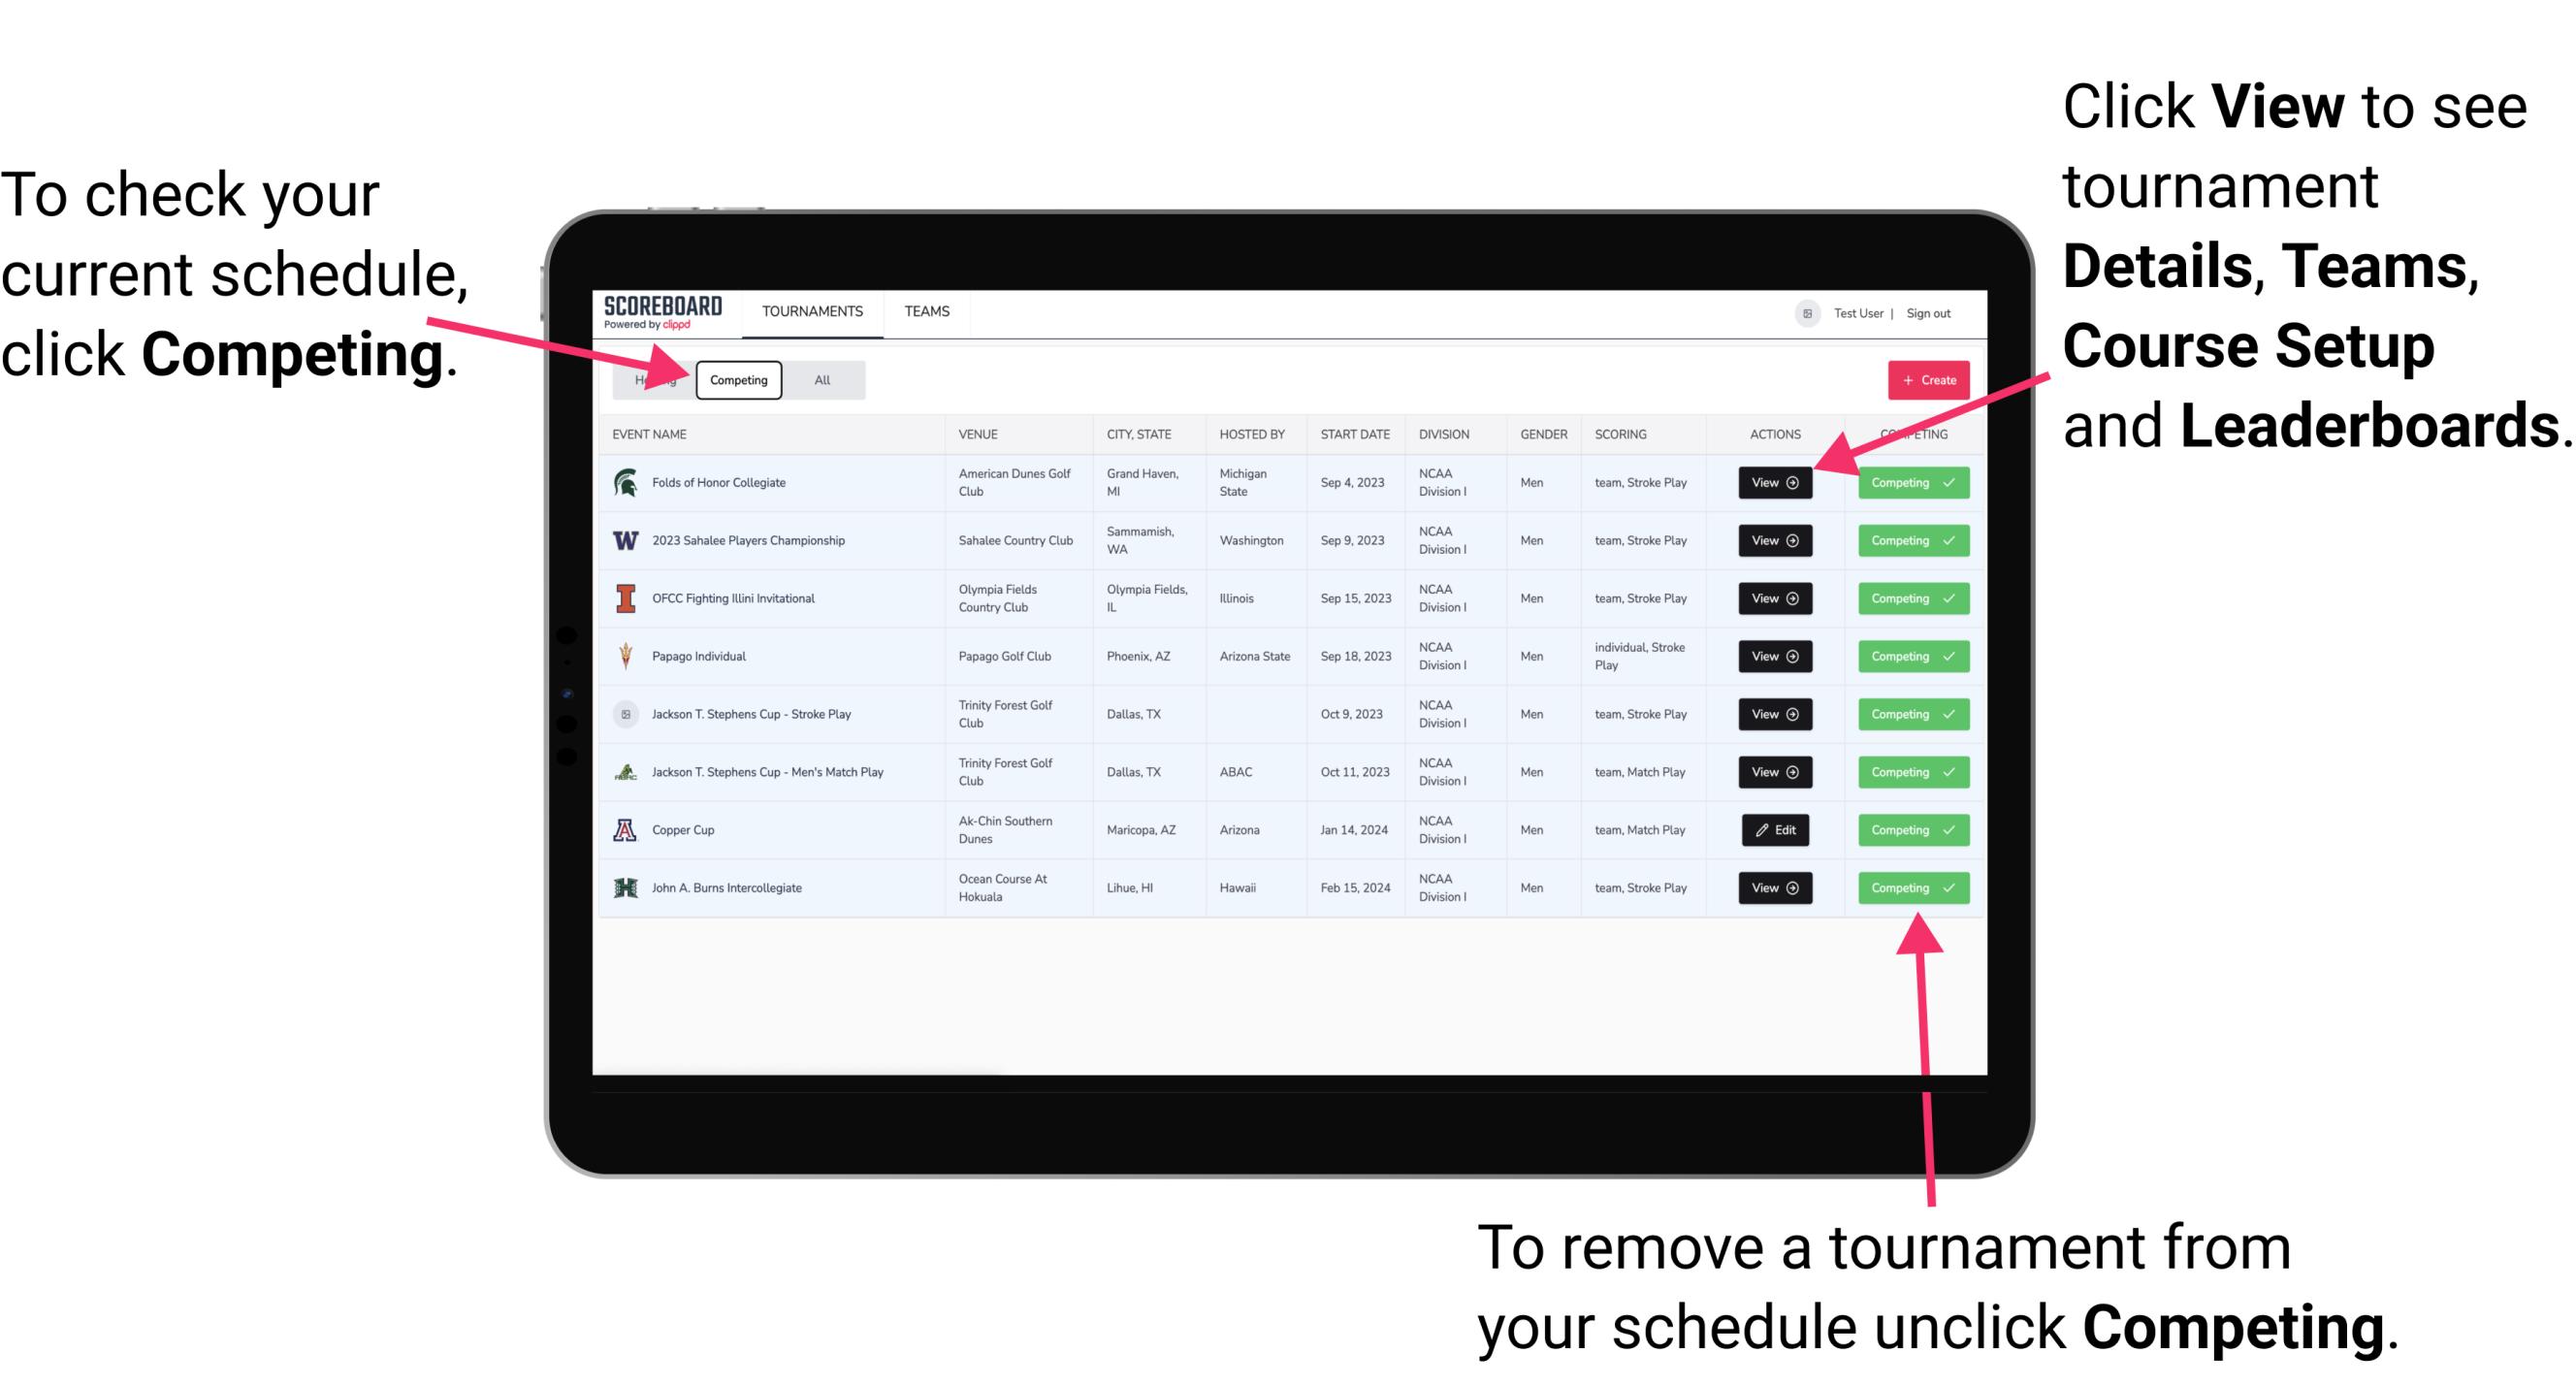Click the TOURNAMENTS menu item
Viewport: 2576px width, 1386px height.
(x=812, y=312)
